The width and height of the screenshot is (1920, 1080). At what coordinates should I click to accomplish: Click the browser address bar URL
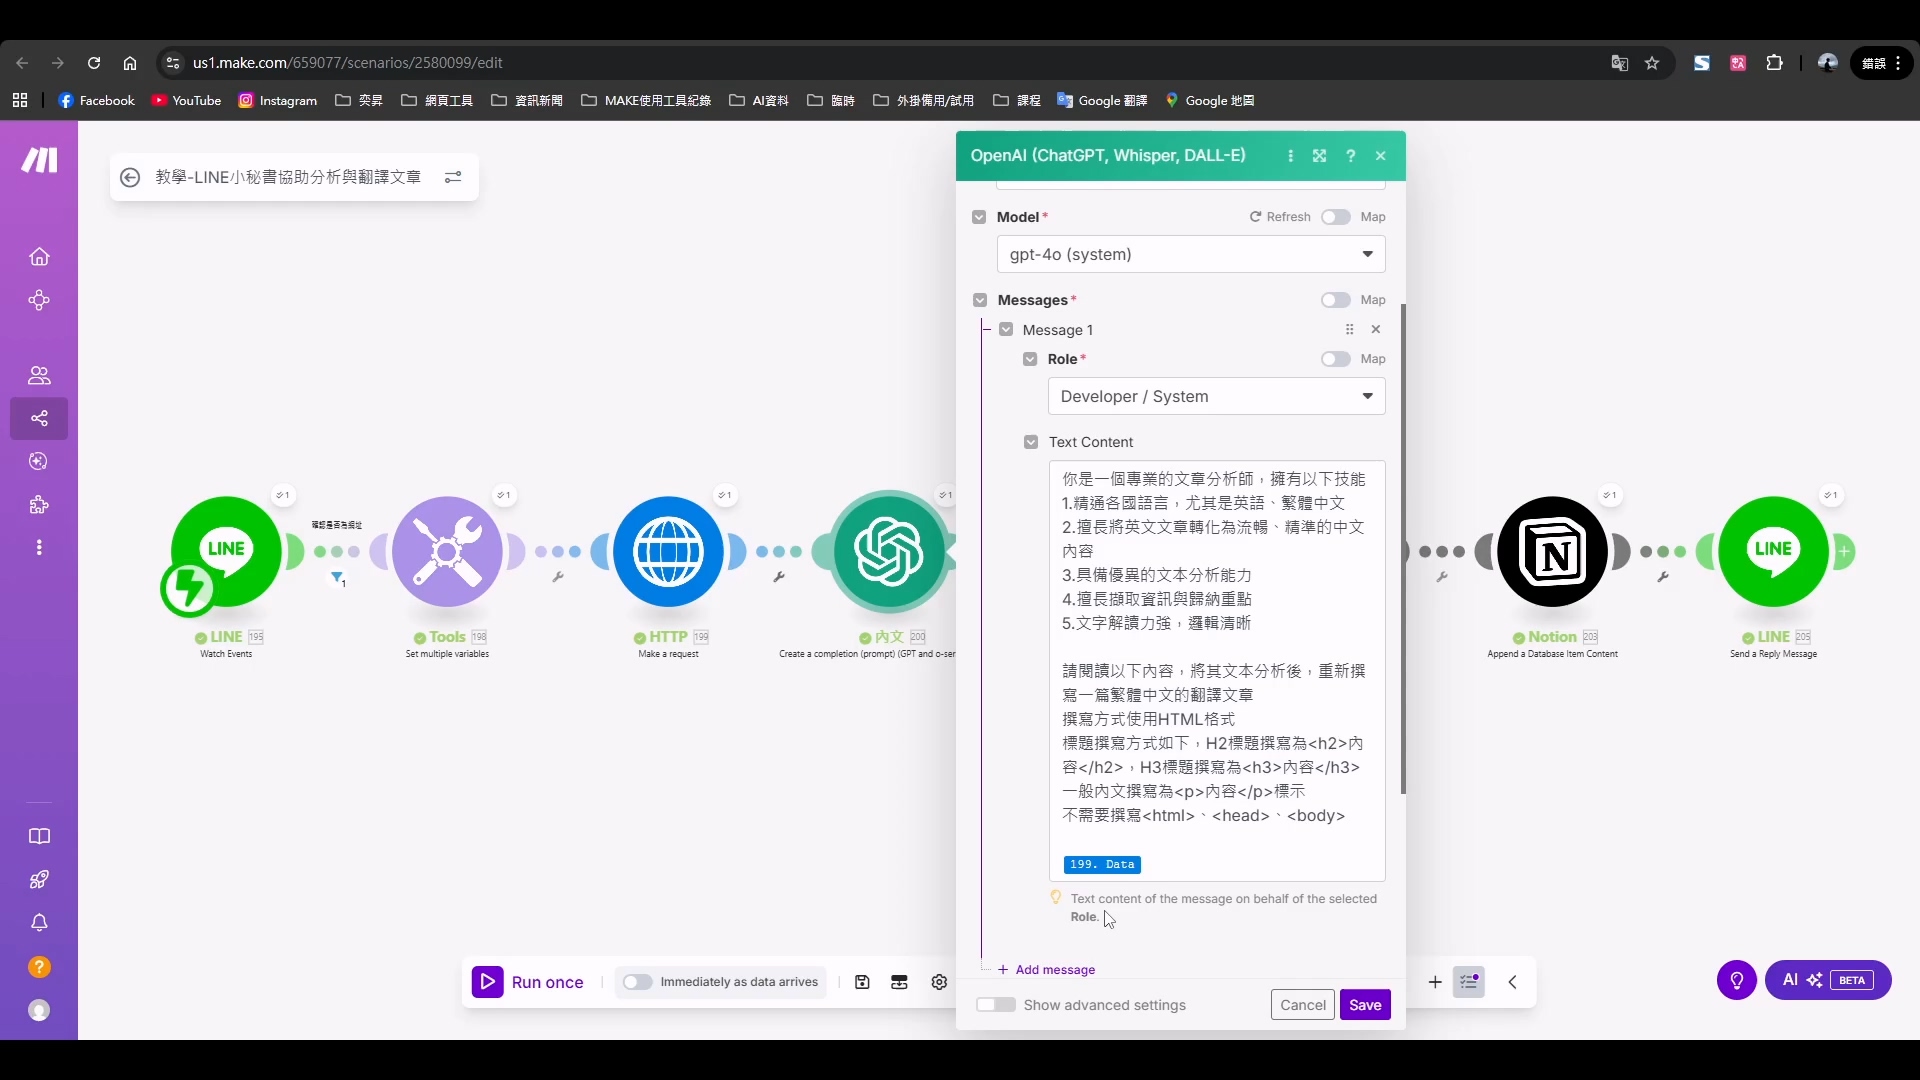point(348,63)
